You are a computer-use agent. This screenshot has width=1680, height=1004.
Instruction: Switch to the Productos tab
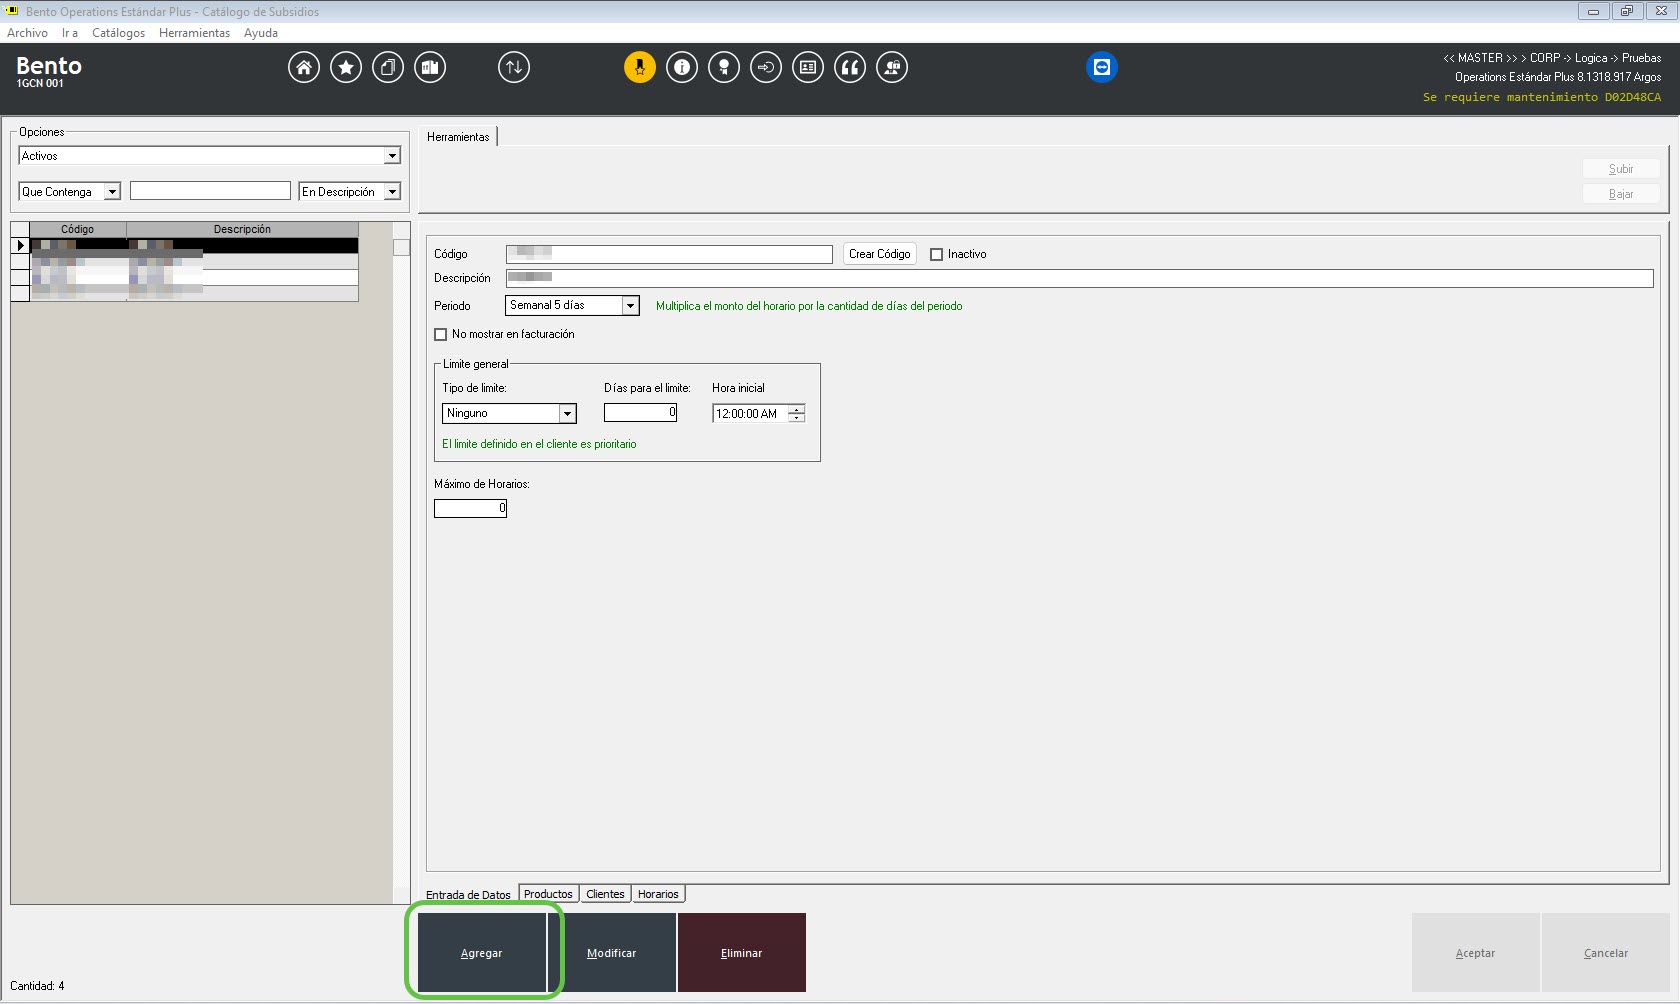[x=548, y=894]
